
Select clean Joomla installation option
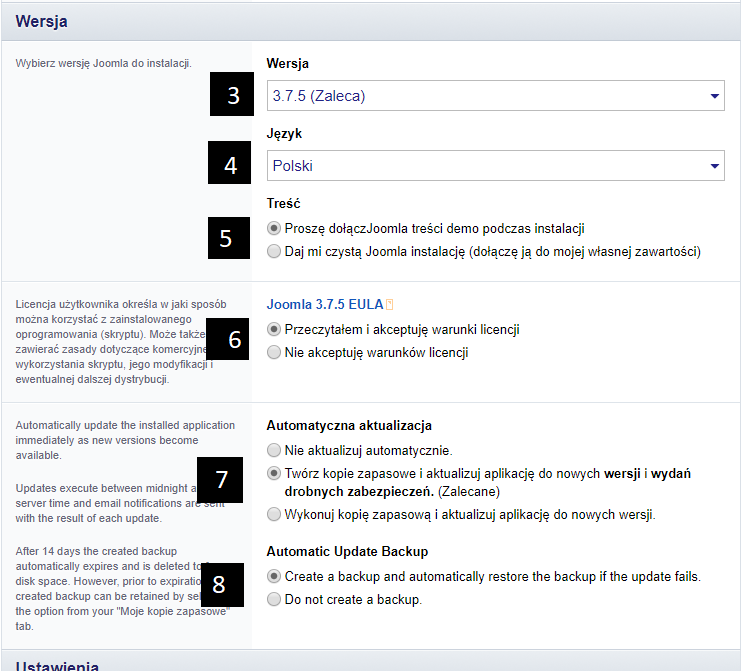click(274, 251)
